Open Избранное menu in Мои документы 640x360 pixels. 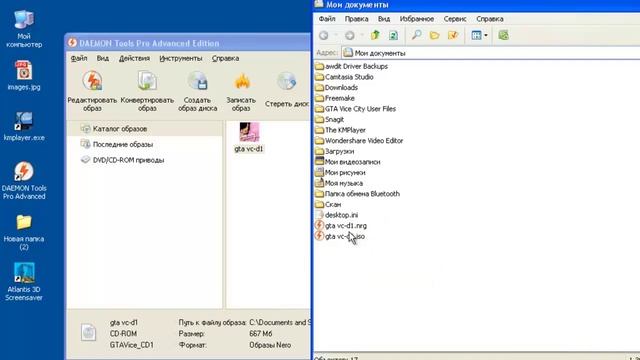pyautogui.click(x=417, y=19)
